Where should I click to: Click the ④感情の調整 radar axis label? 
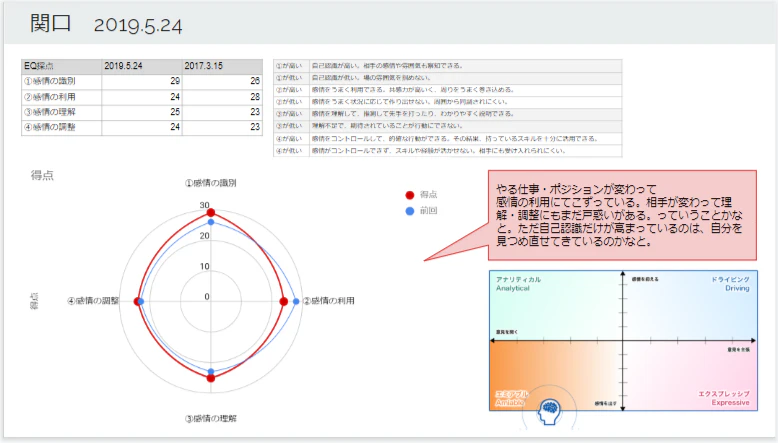click(93, 301)
